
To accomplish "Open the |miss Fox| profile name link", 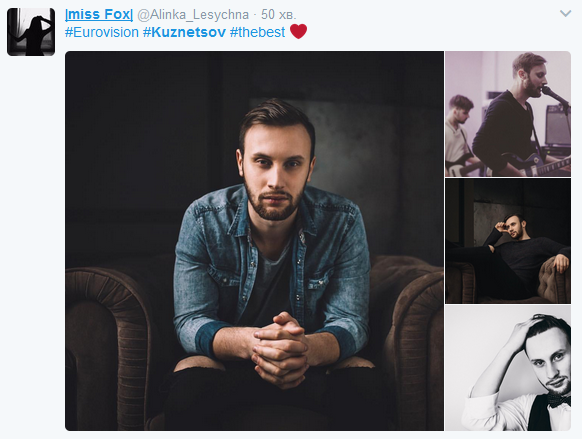I will (99, 14).
